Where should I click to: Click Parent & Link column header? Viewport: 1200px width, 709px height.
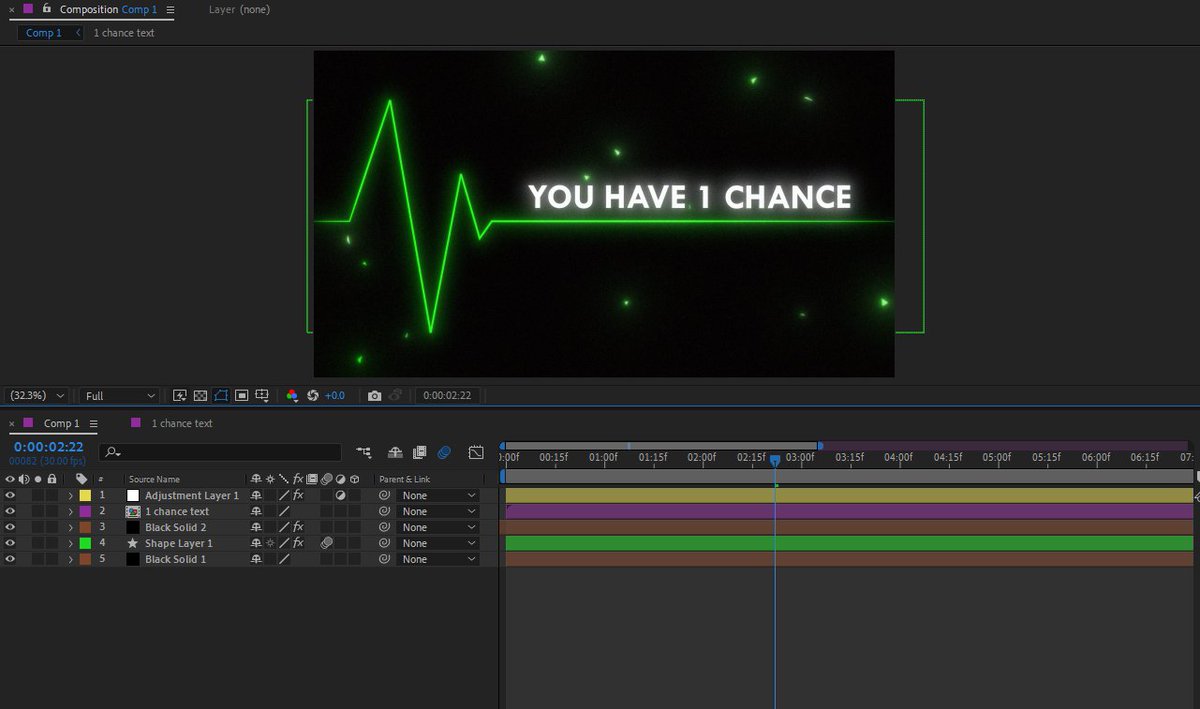point(404,480)
